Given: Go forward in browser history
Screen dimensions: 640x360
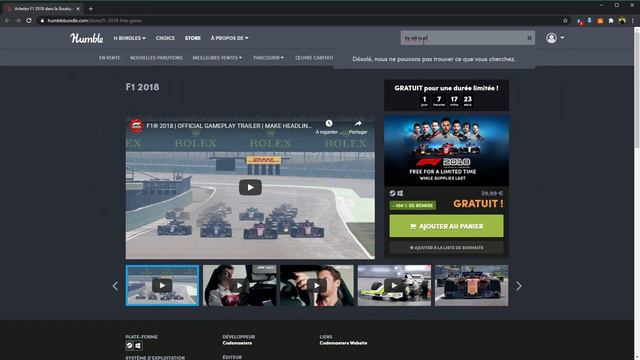Looking at the screenshot, I should click(18, 20).
